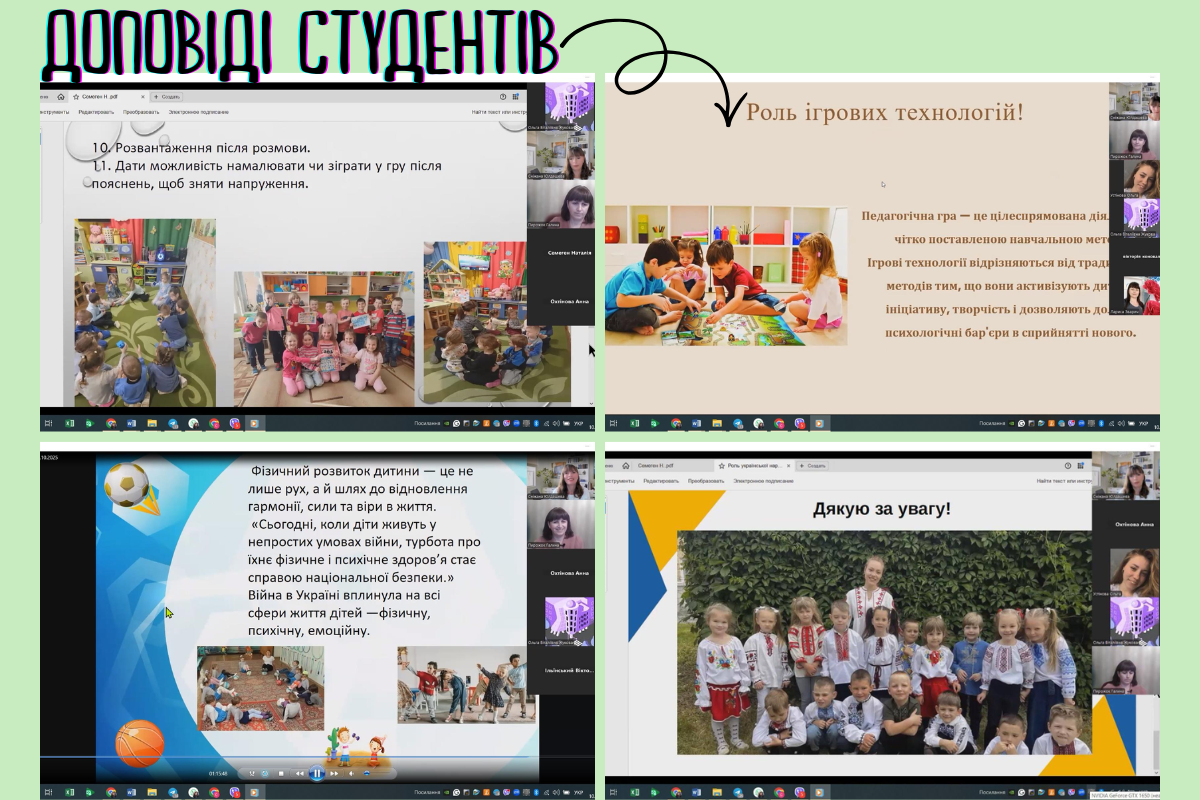Open 'Электронное подписание' in bottom-right PDF viewer

pyautogui.click(x=762, y=481)
